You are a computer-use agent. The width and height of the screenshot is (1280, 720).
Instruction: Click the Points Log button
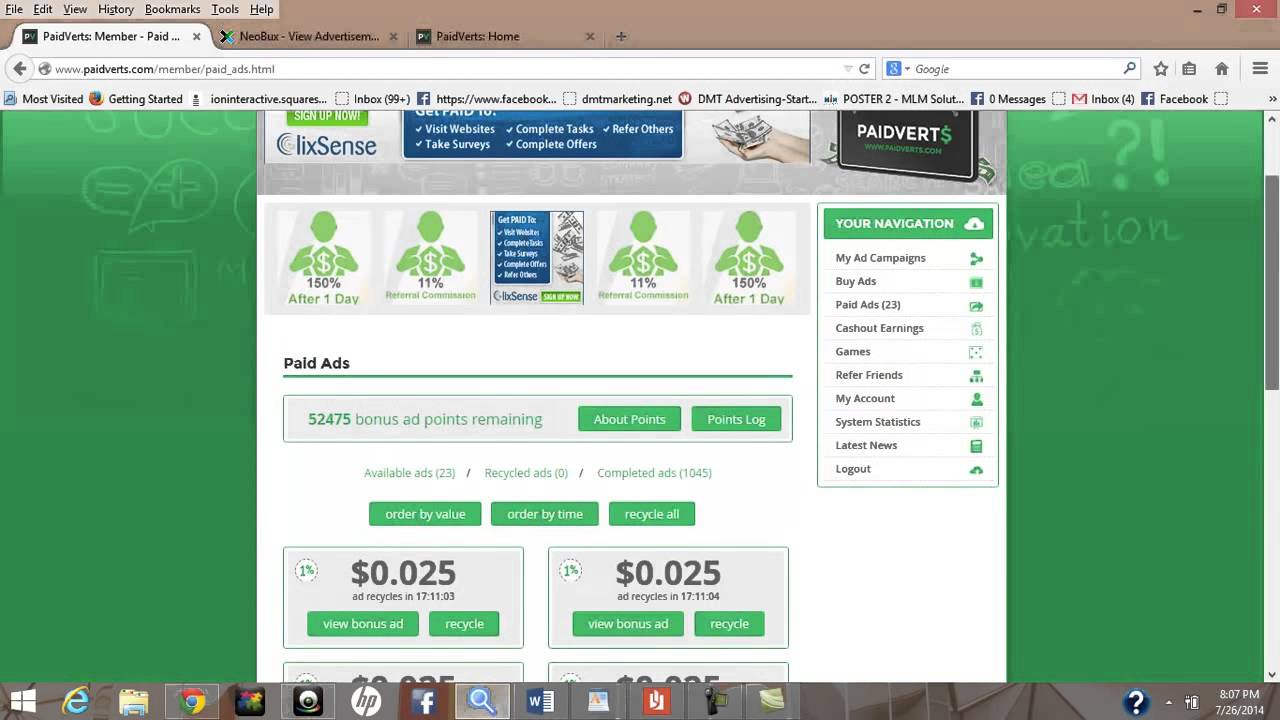736,419
